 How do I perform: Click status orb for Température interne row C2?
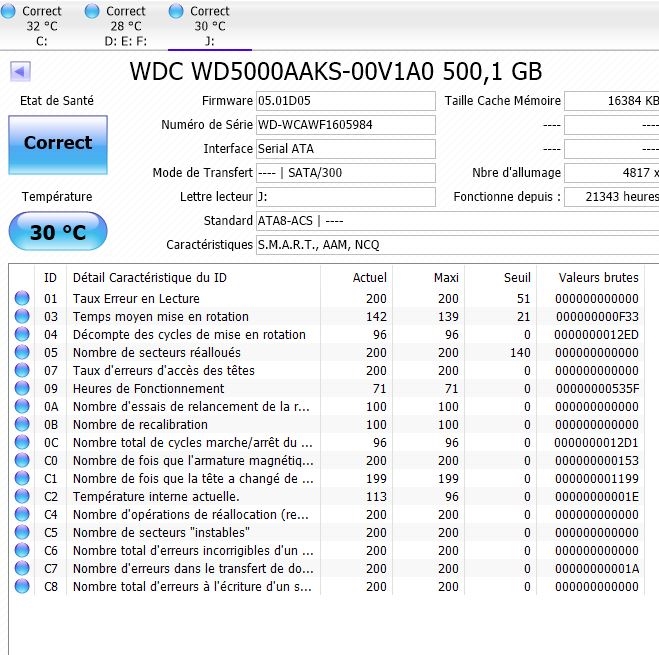(x=22, y=497)
